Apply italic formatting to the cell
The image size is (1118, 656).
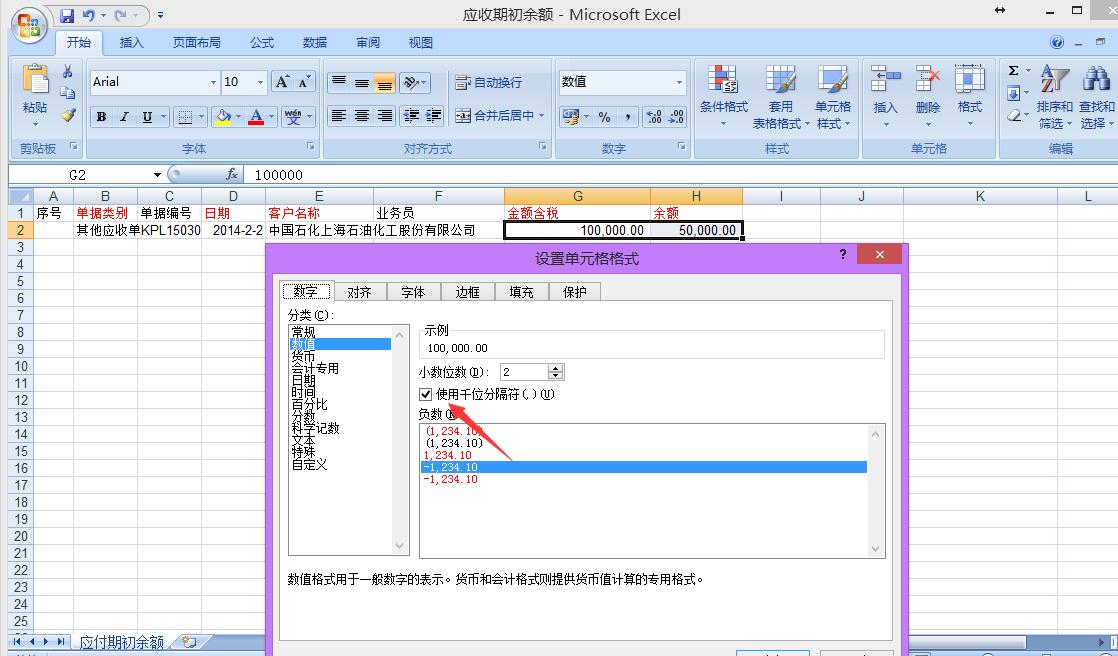point(124,117)
